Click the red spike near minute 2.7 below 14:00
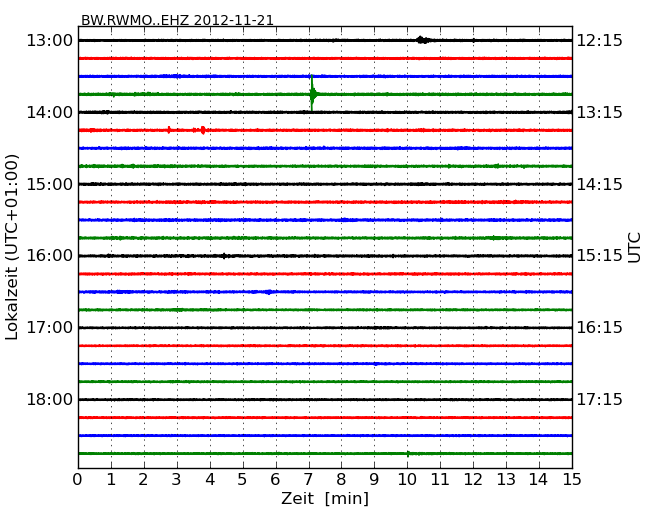The image size is (650, 520). pos(169,130)
